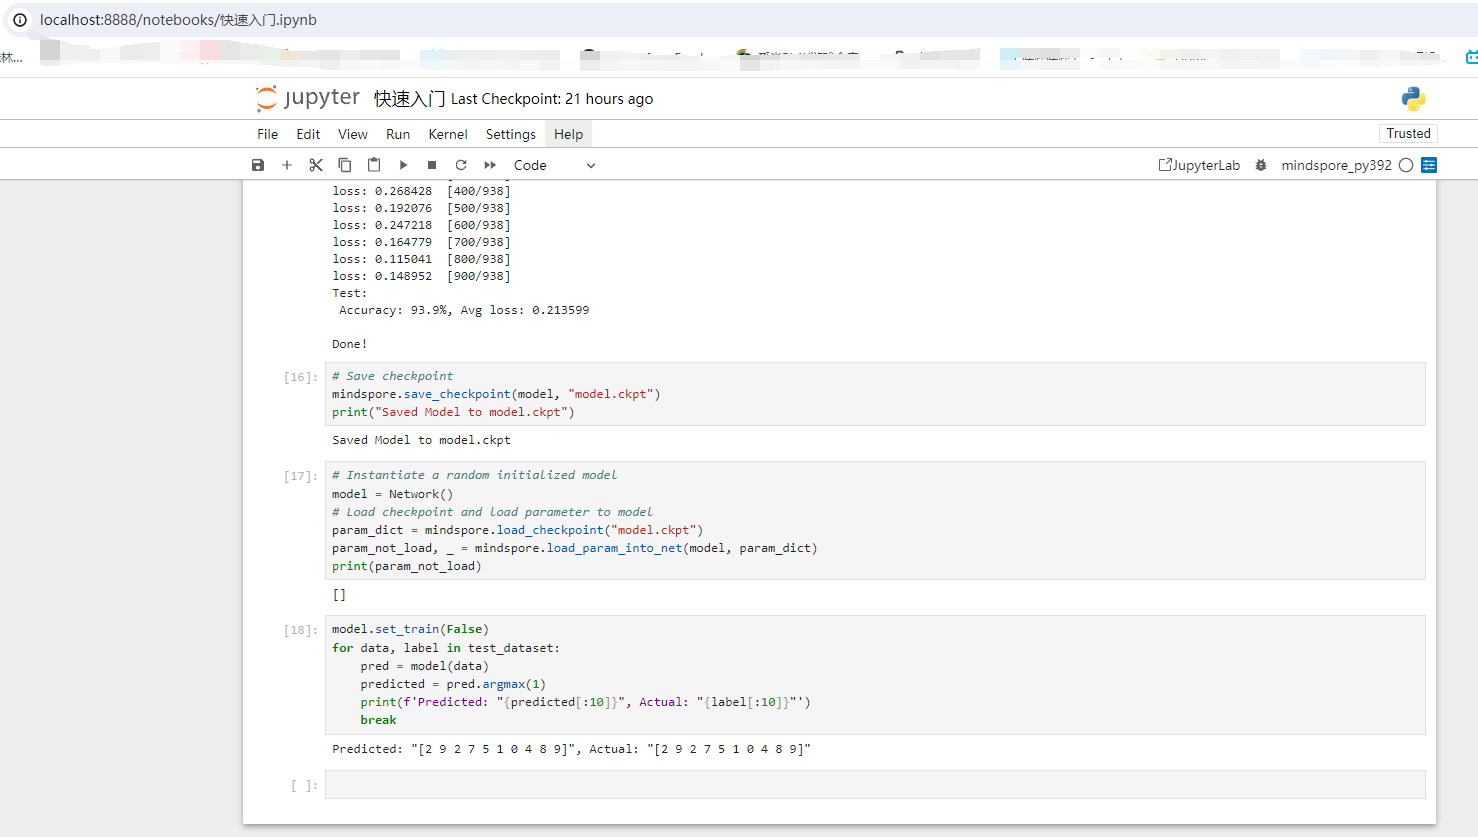Open the cell type dropdown showing Code
The image size is (1478, 837).
pyautogui.click(x=552, y=164)
